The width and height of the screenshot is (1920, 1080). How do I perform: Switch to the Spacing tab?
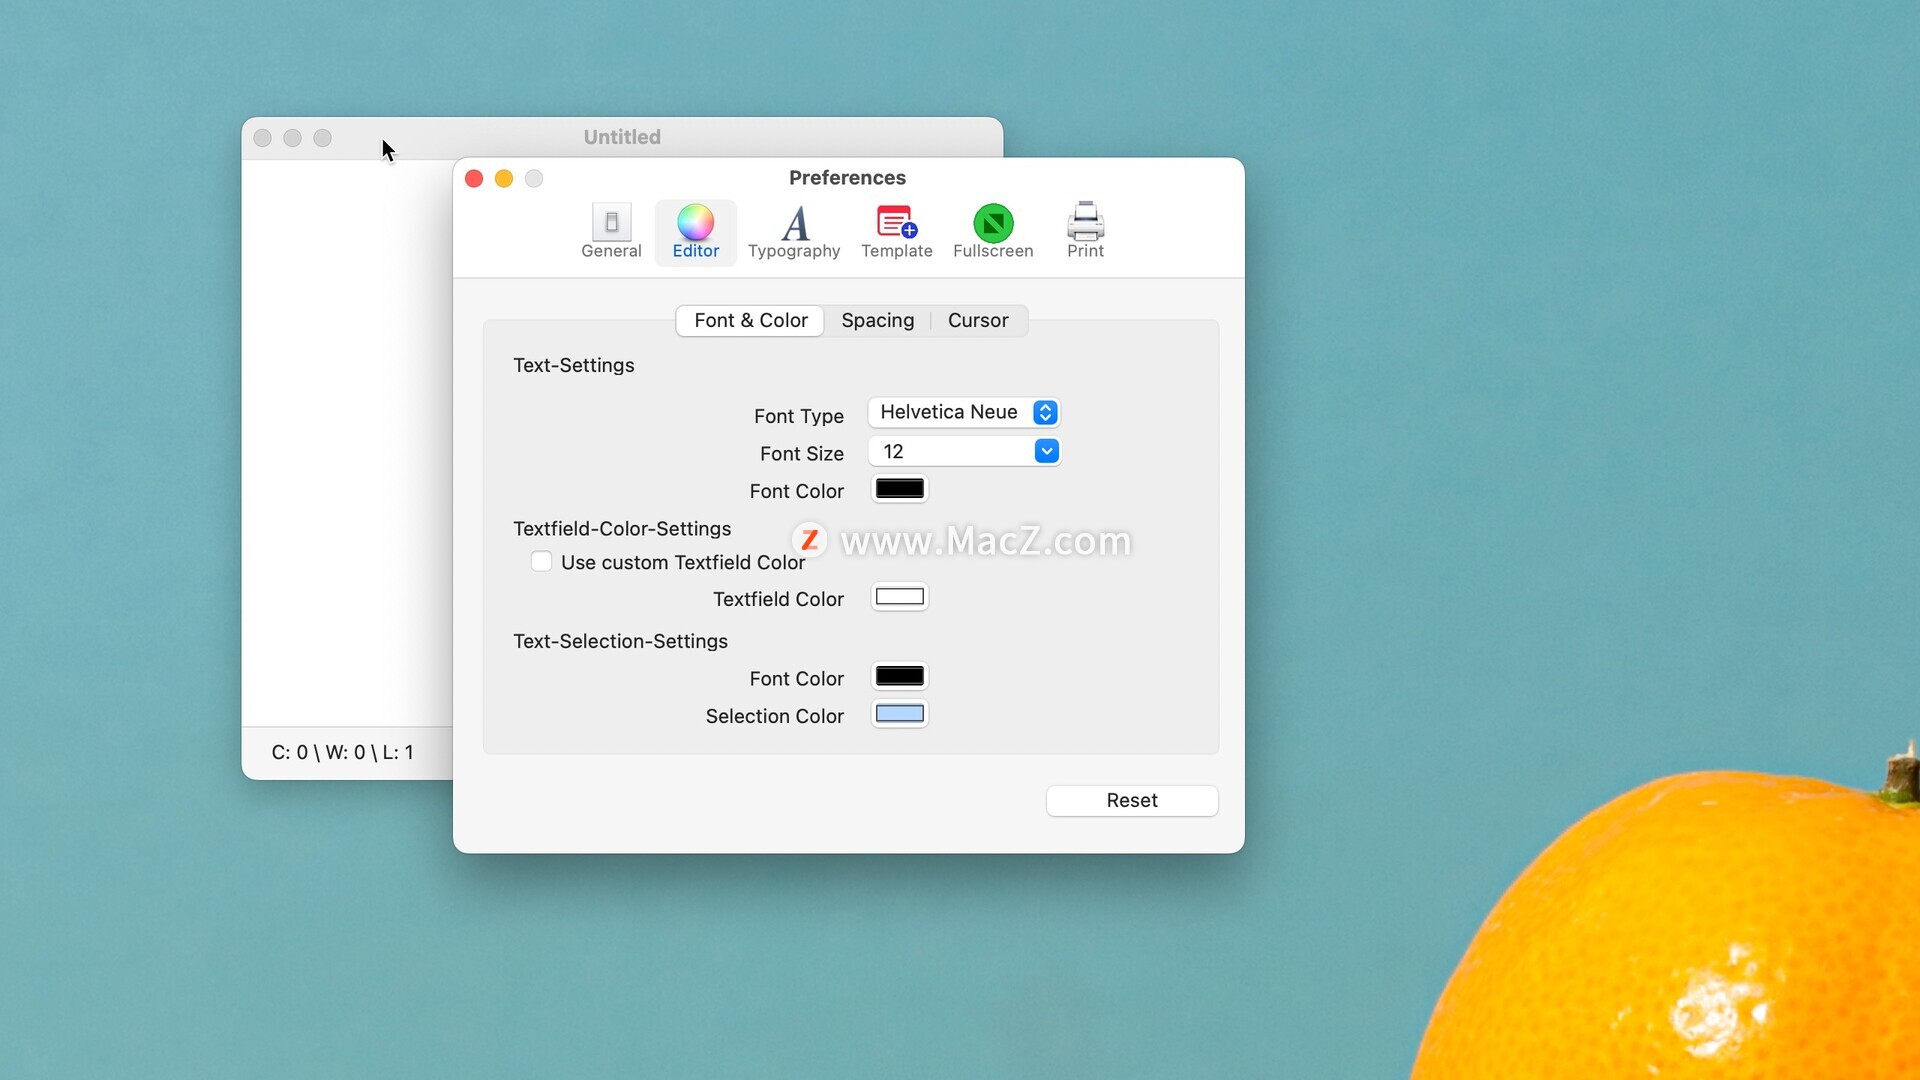877,320
